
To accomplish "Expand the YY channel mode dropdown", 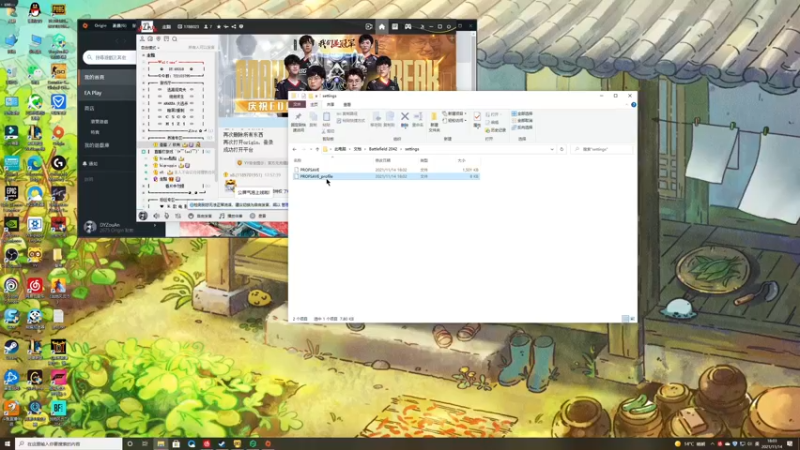I will (150, 47).
